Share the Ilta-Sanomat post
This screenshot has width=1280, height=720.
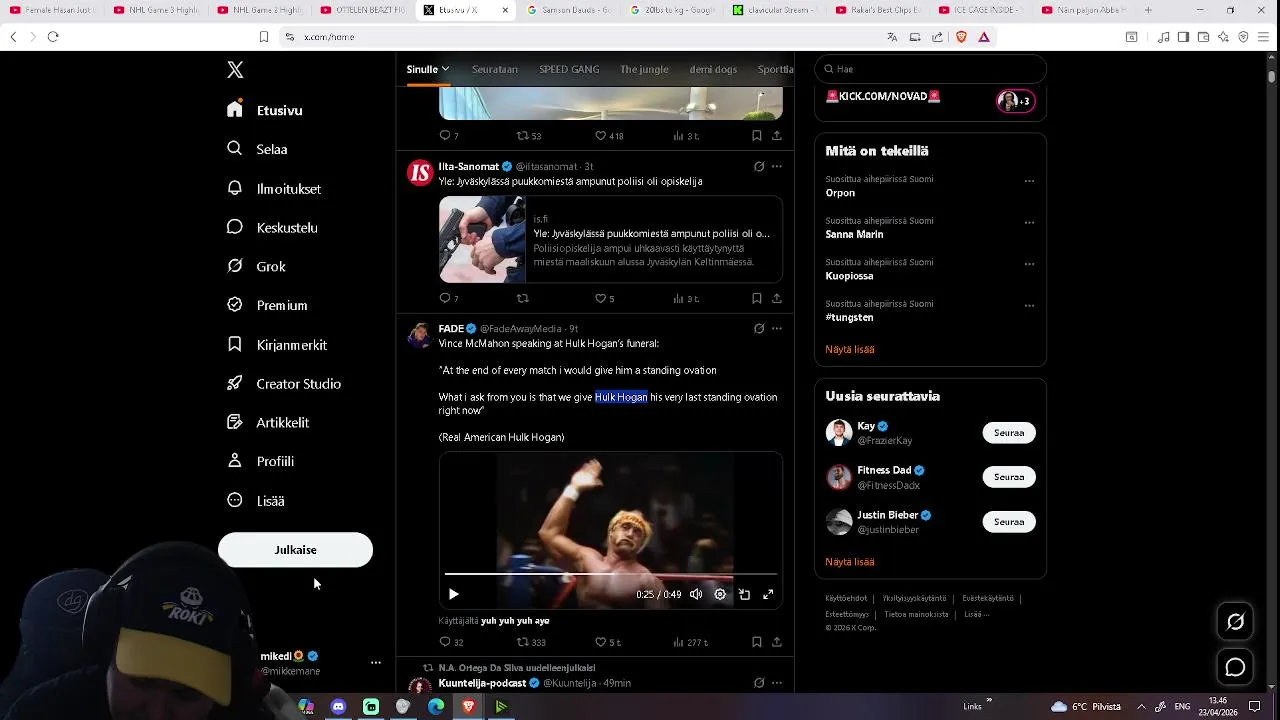[x=776, y=298]
